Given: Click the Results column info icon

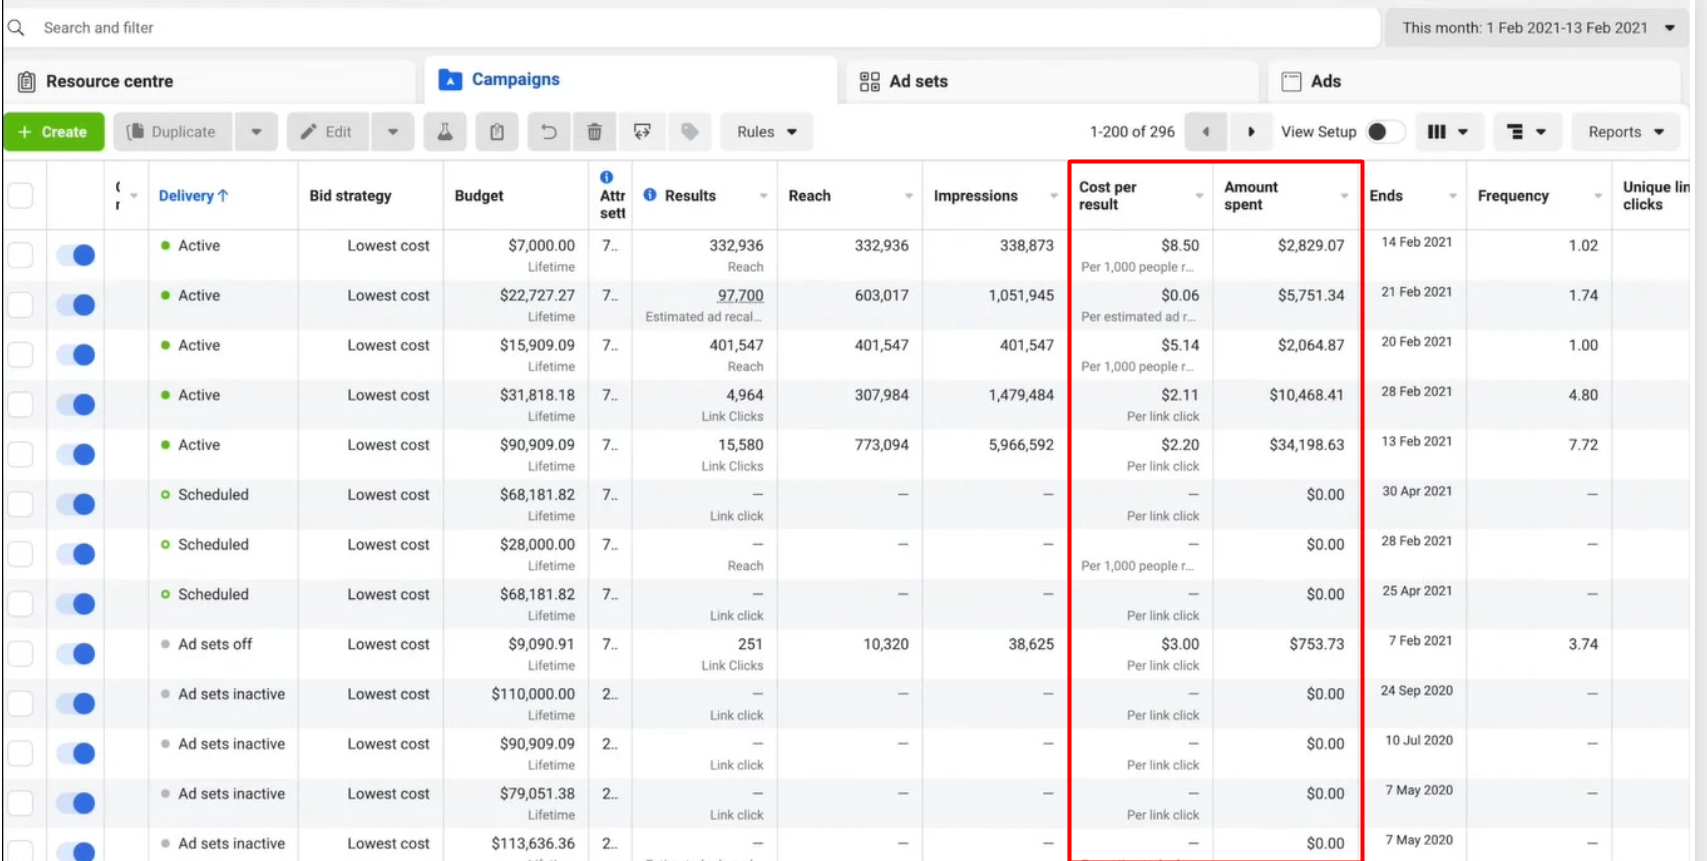Looking at the screenshot, I should coord(650,195).
